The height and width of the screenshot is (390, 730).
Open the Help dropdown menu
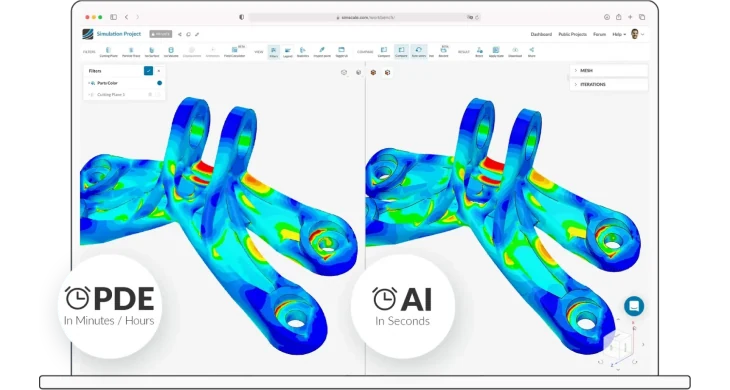click(x=619, y=34)
